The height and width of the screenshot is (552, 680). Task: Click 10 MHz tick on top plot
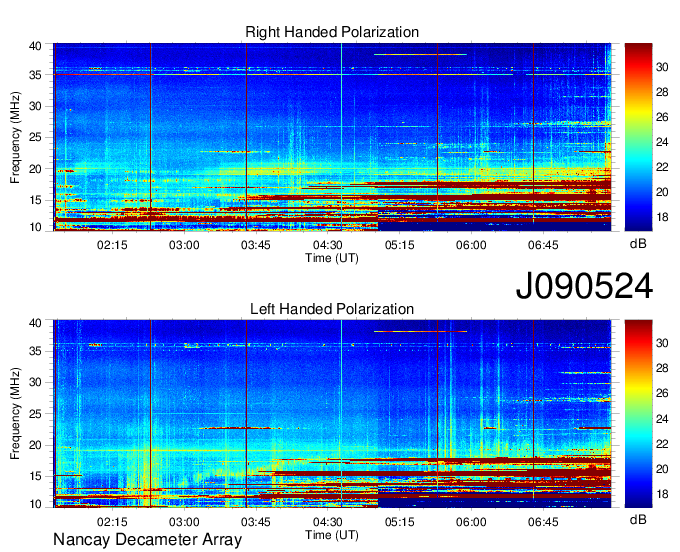(x=35, y=227)
